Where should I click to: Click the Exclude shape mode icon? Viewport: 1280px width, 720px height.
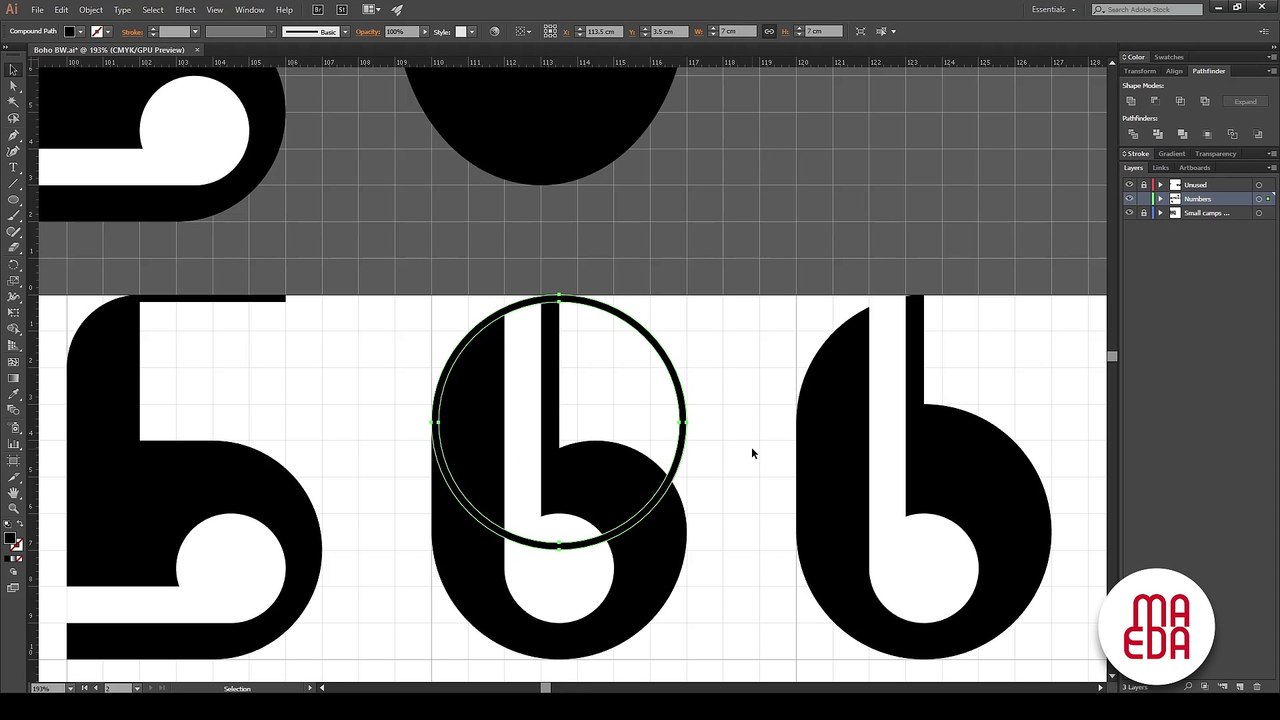pos(1204,101)
